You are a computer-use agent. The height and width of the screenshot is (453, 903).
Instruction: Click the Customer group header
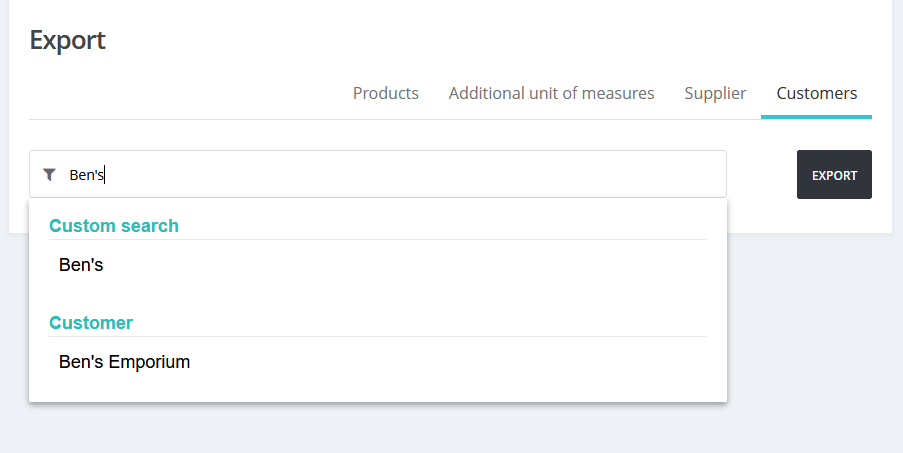pos(91,322)
